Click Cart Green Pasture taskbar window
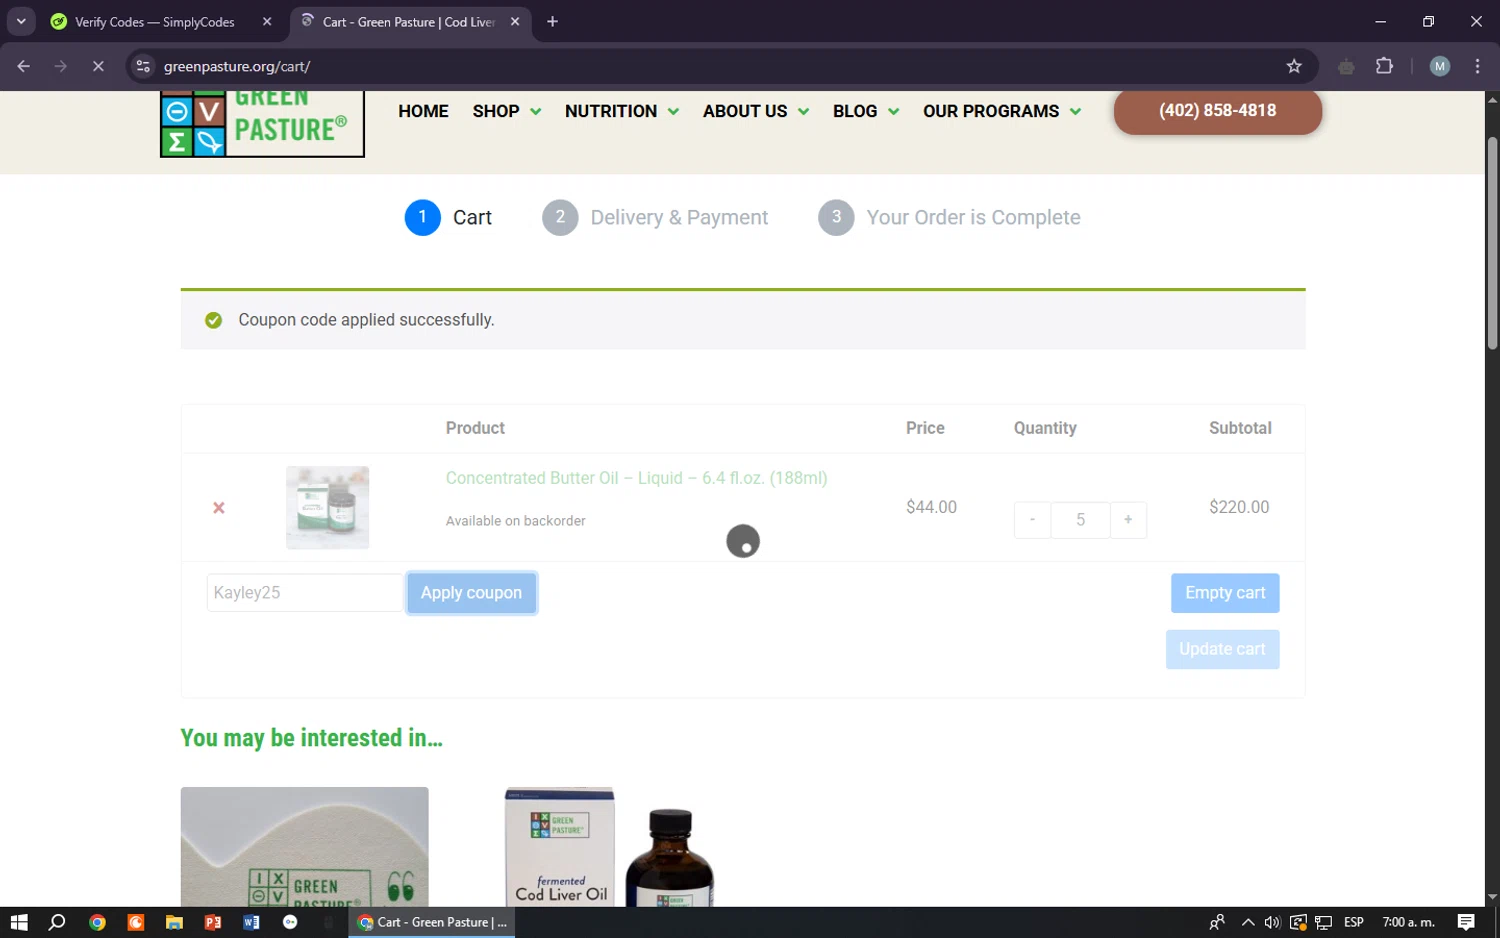This screenshot has height=938, width=1500. pos(432,922)
